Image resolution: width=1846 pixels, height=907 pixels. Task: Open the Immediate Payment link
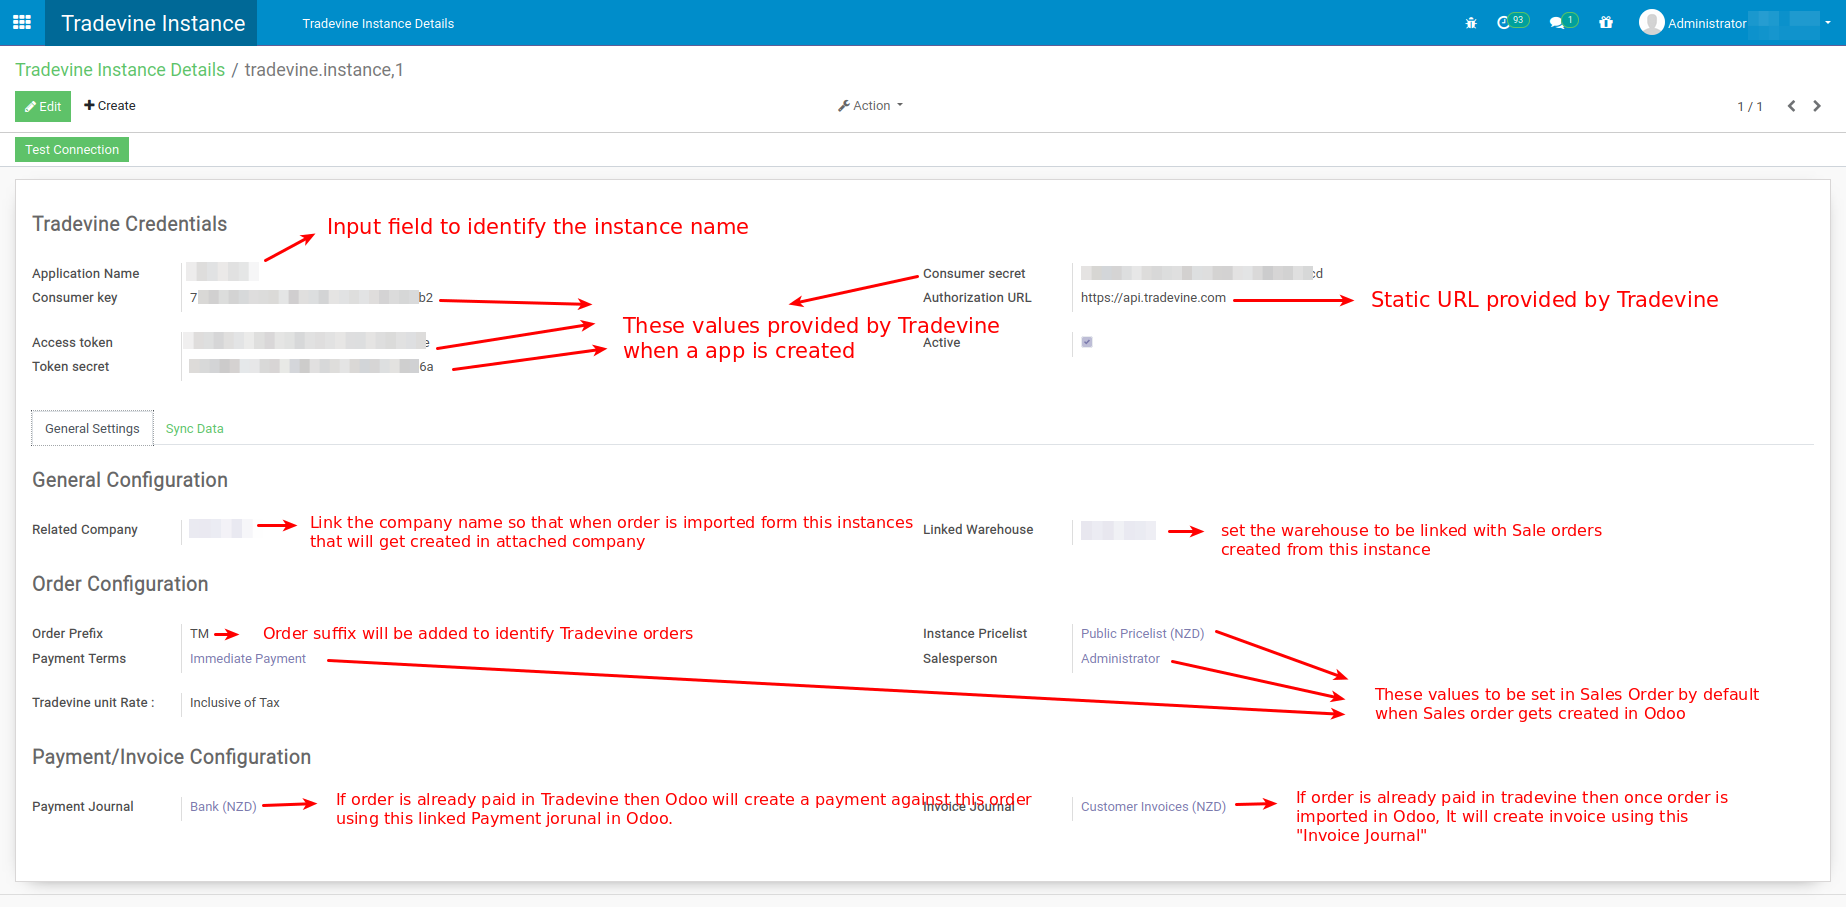[x=248, y=659]
